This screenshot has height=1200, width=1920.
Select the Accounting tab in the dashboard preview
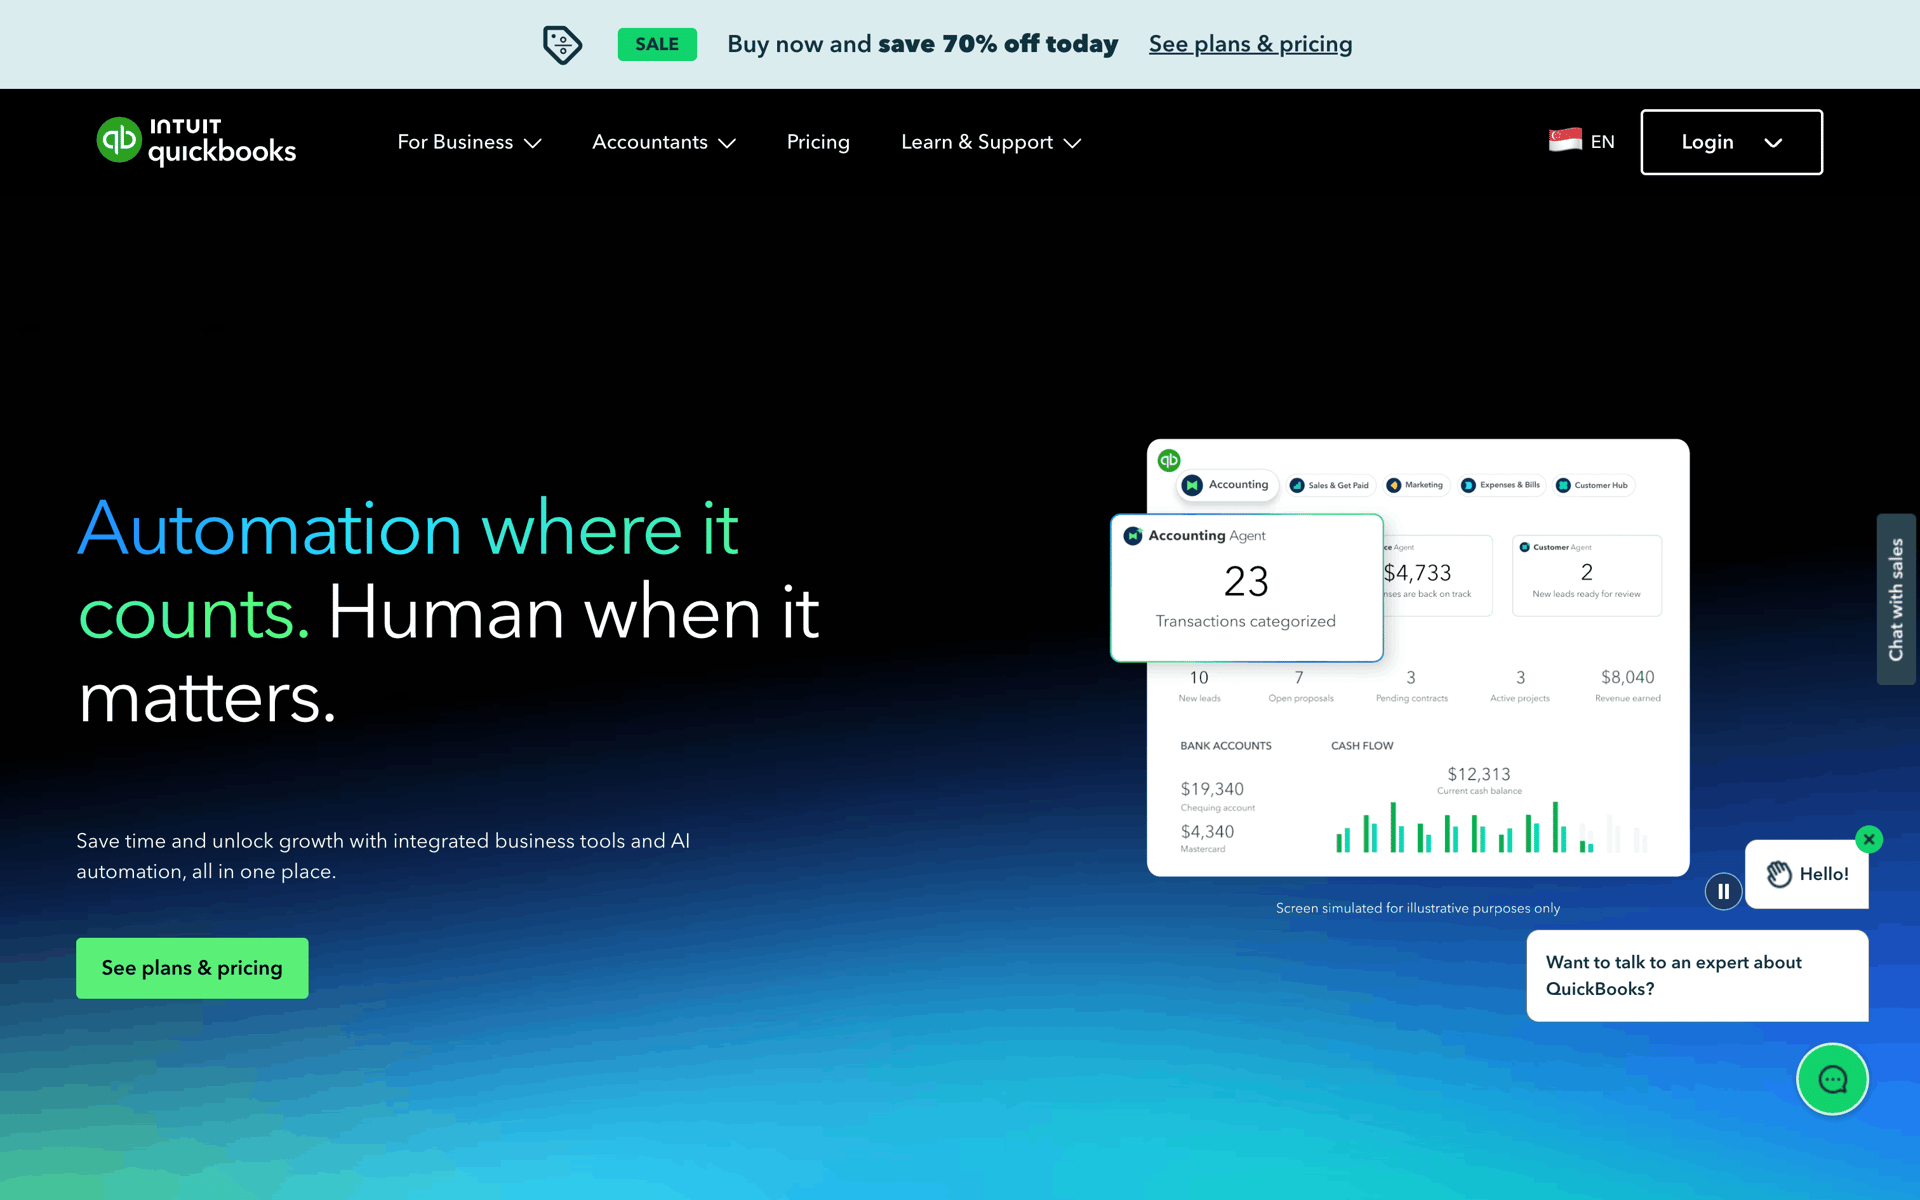[1228, 485]
